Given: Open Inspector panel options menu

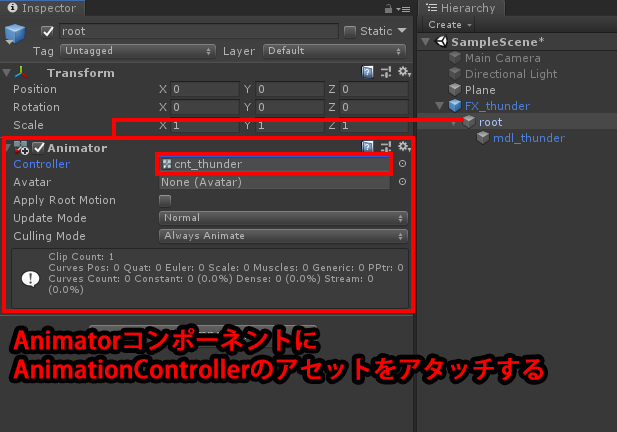Looking at the screenshot, I should 403,9.
